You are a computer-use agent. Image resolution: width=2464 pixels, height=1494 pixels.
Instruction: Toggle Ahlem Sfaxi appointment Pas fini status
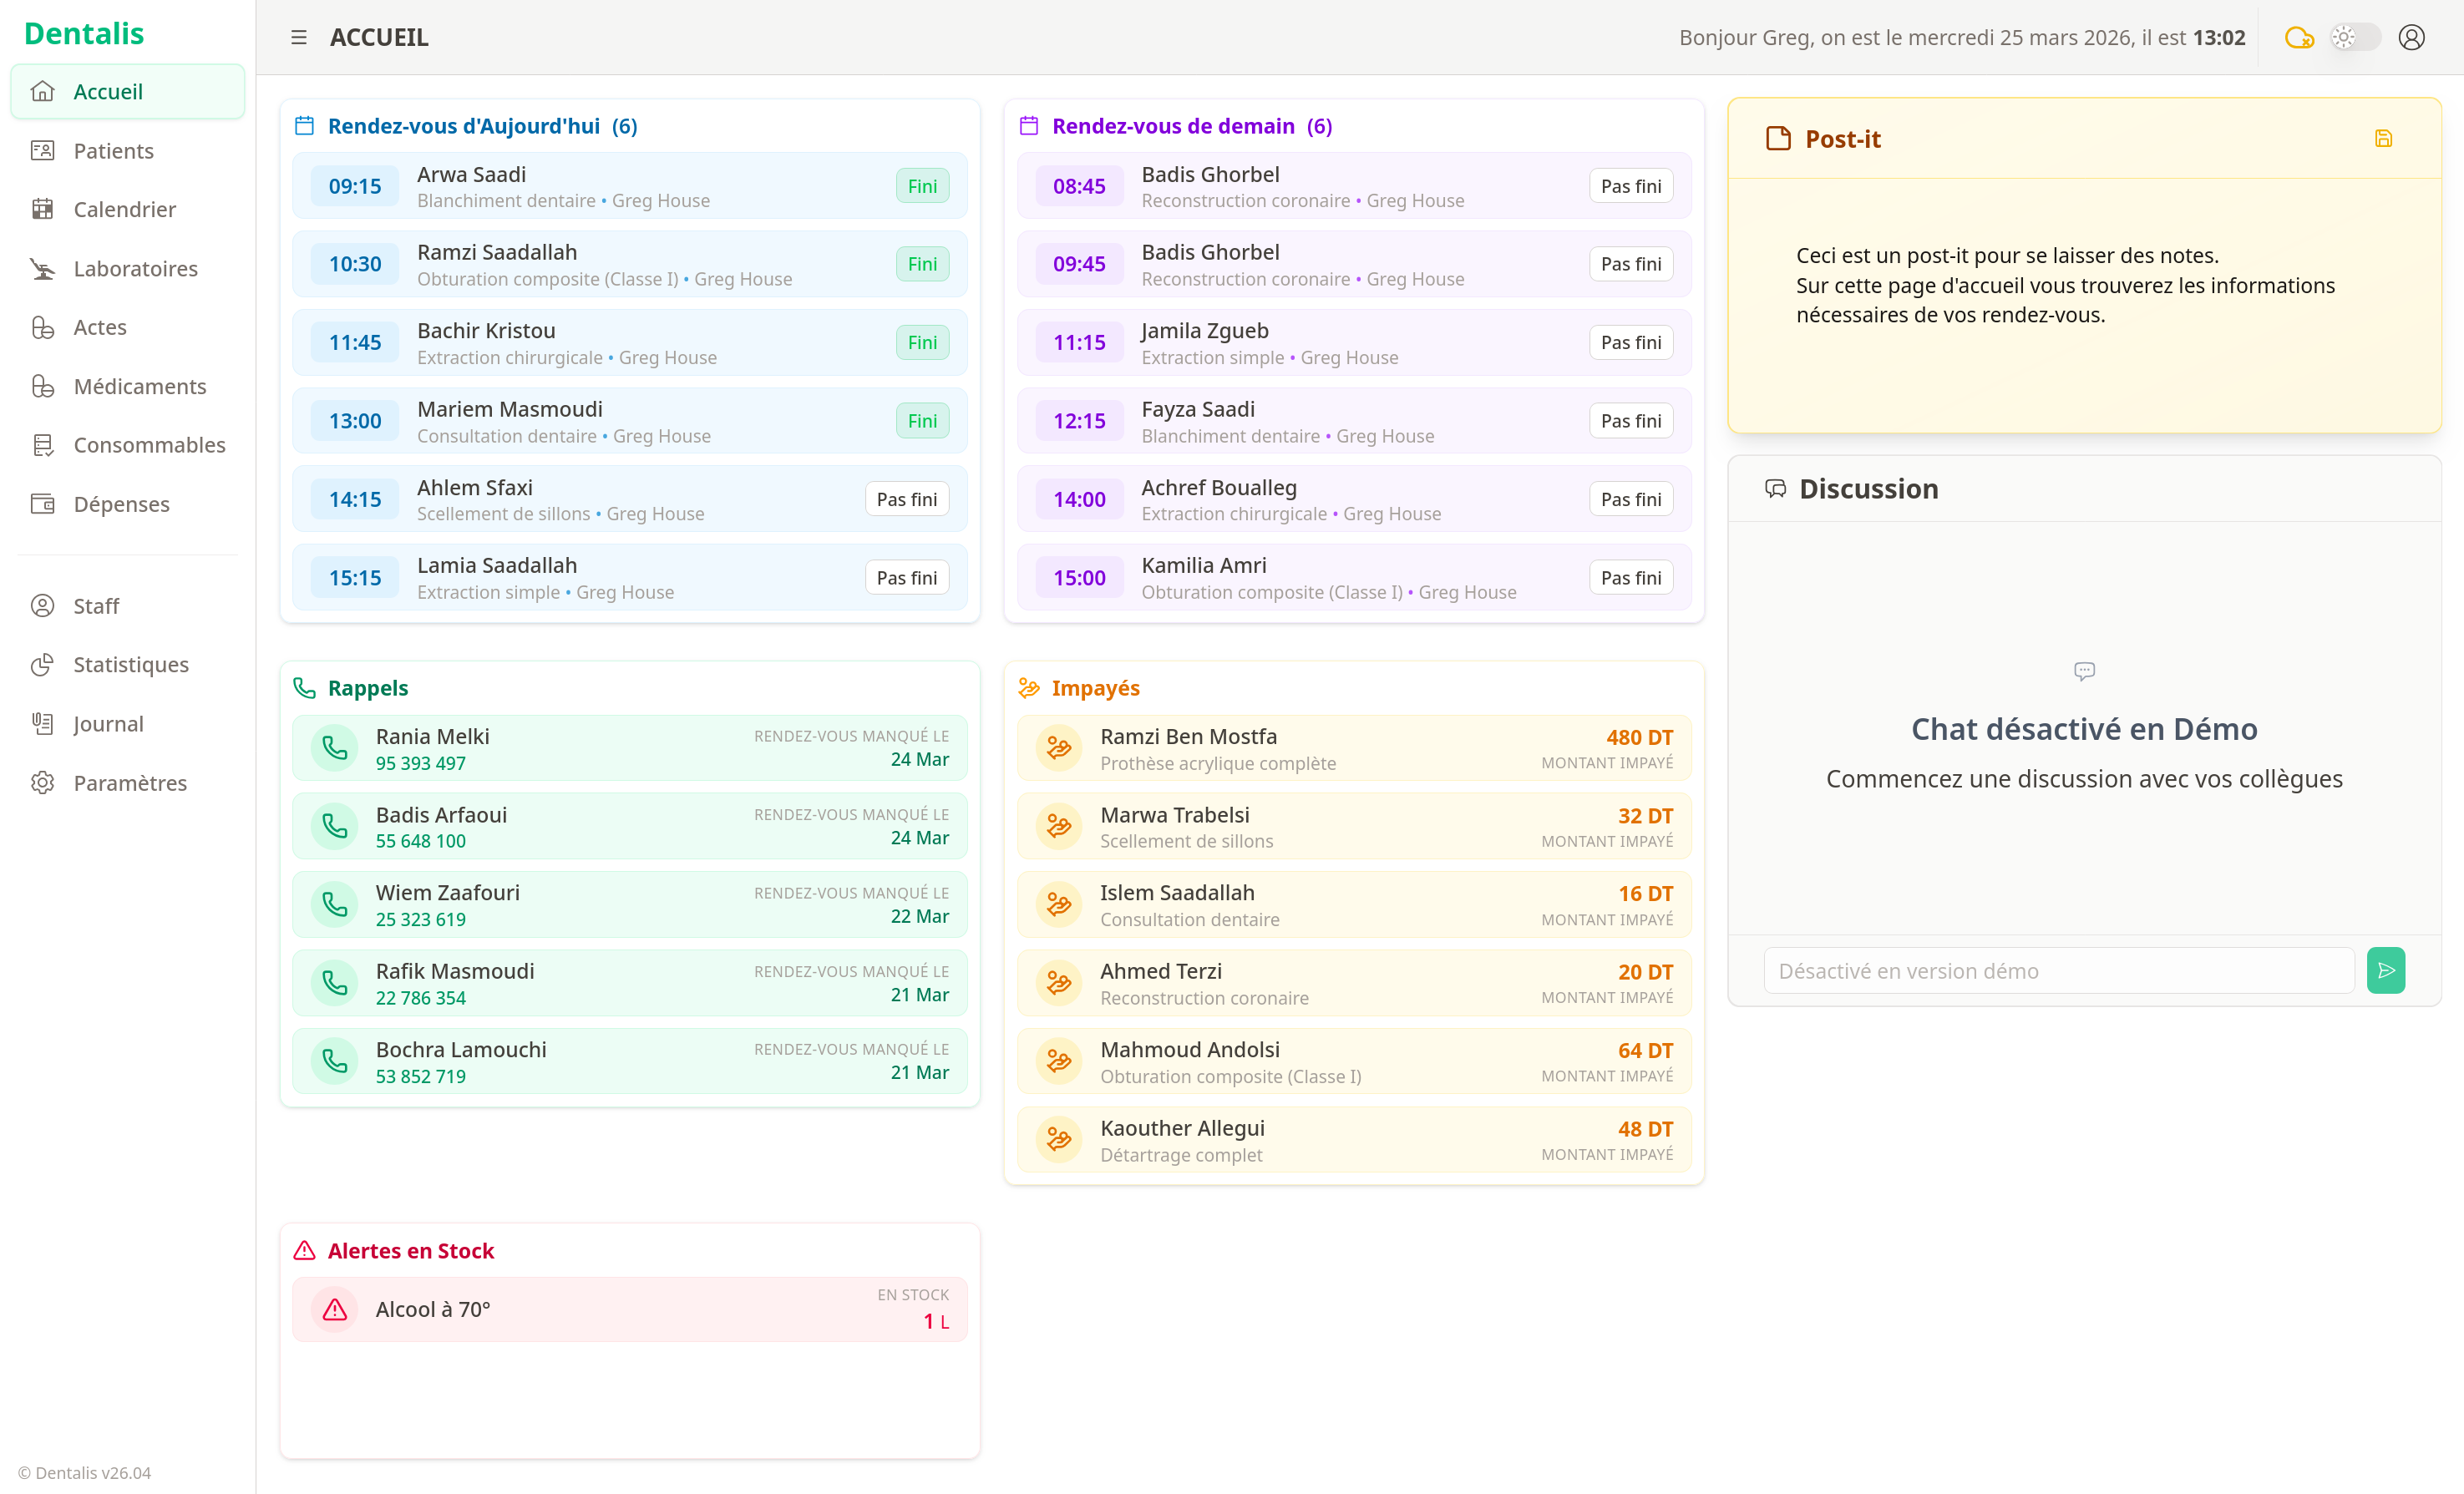point(906,499)
